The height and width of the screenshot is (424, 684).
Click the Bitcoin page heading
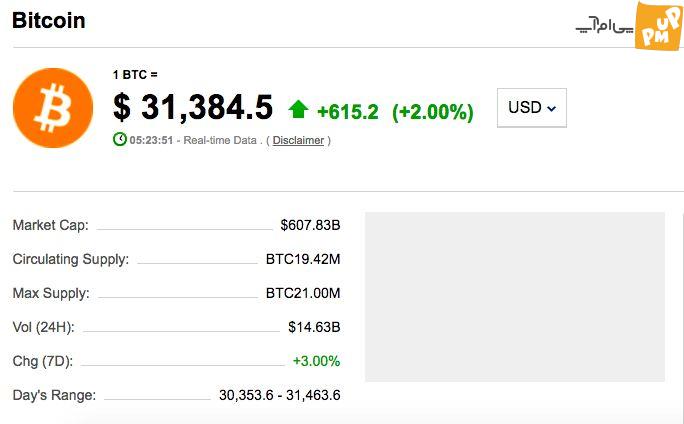[x=48, y=21]
